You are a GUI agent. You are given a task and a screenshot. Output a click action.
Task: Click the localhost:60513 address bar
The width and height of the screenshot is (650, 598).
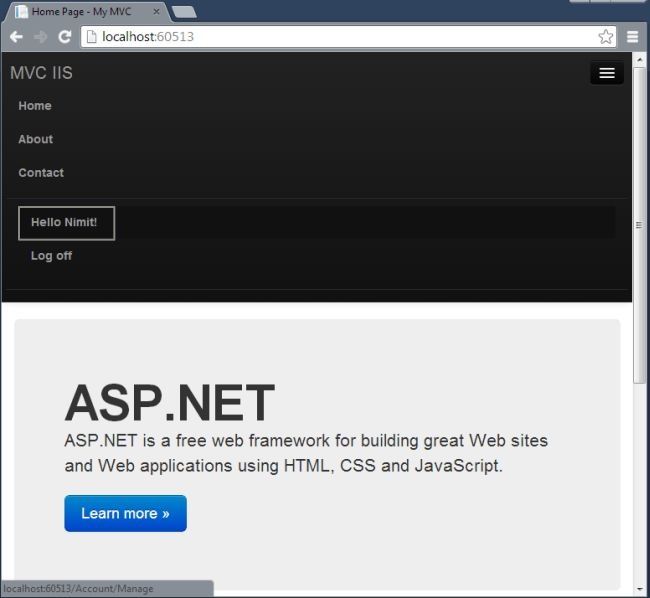click(x=348, y=37)
